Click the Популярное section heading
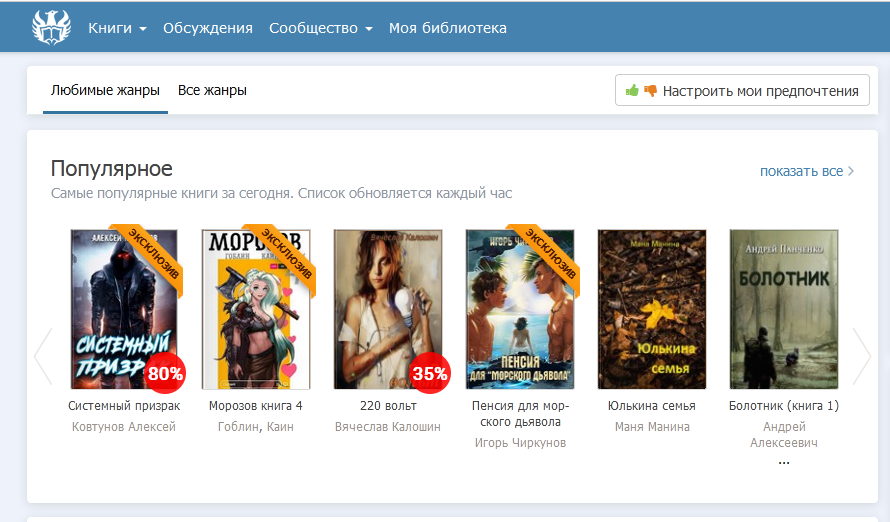The width and height of the screenshot is (890, 522). tap(112, 169)
